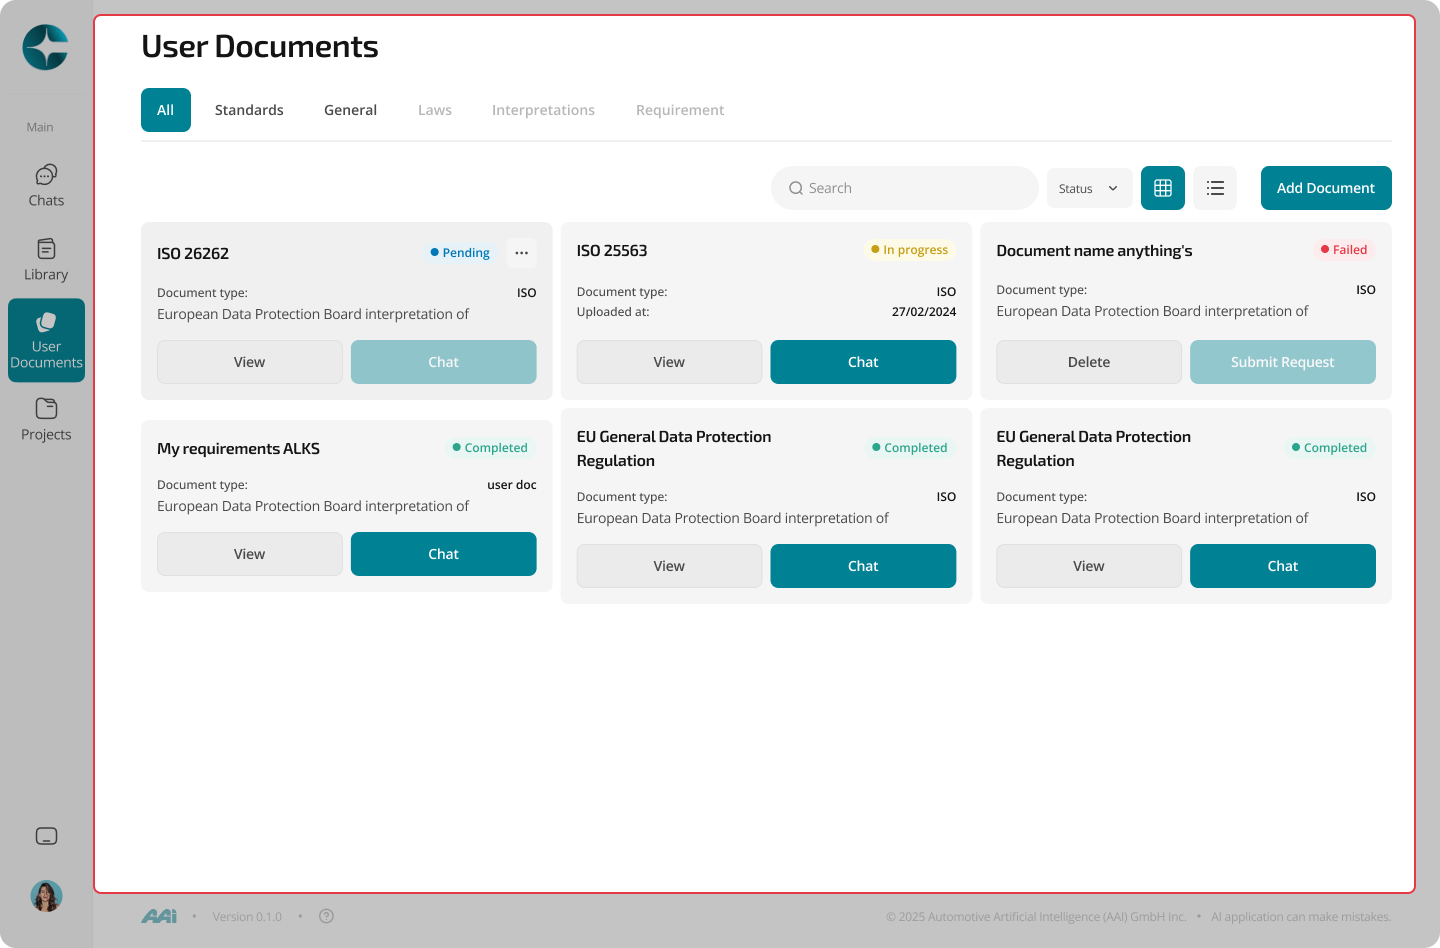View My requirements ALKS document

tap(249, 554)
